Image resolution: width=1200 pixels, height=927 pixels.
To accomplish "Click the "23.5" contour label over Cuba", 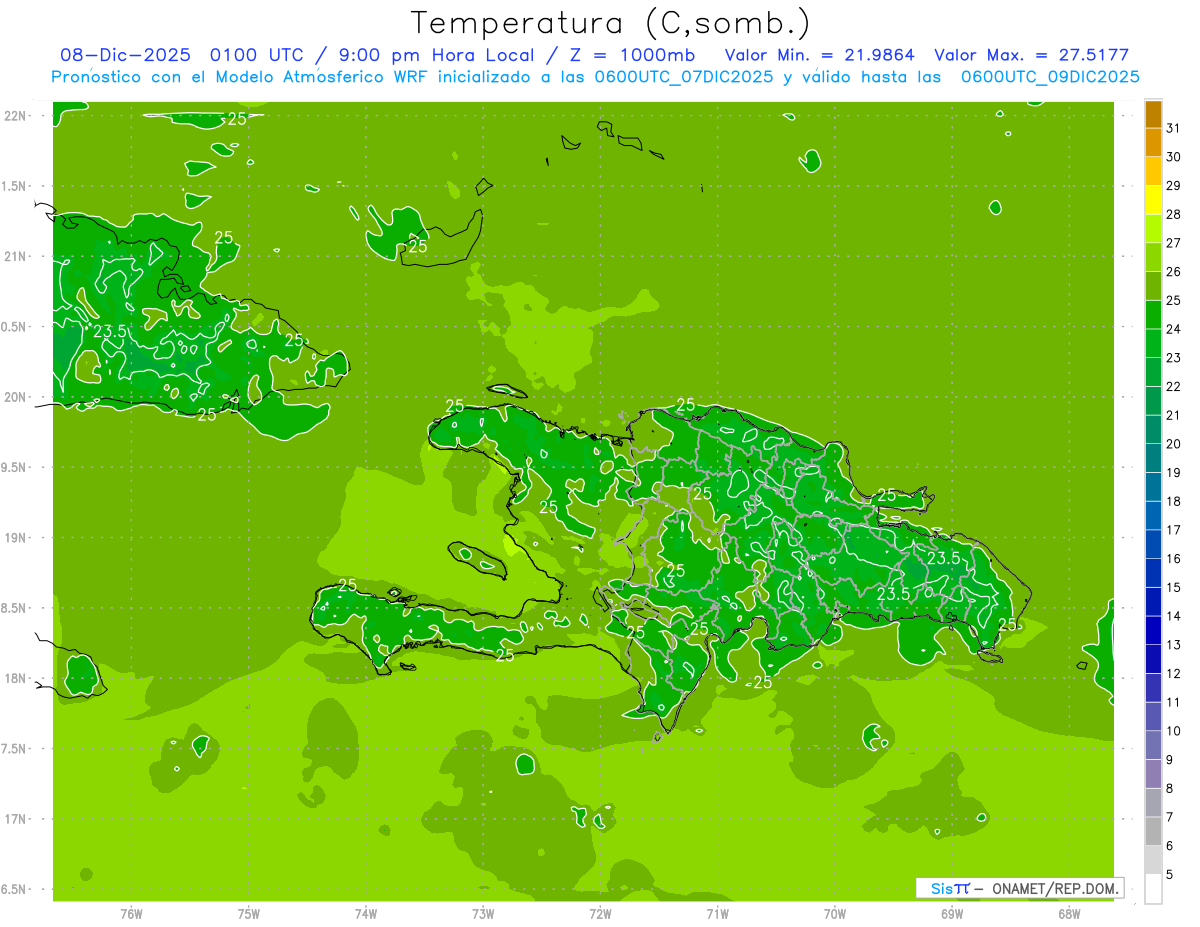I will coord(110,331).
